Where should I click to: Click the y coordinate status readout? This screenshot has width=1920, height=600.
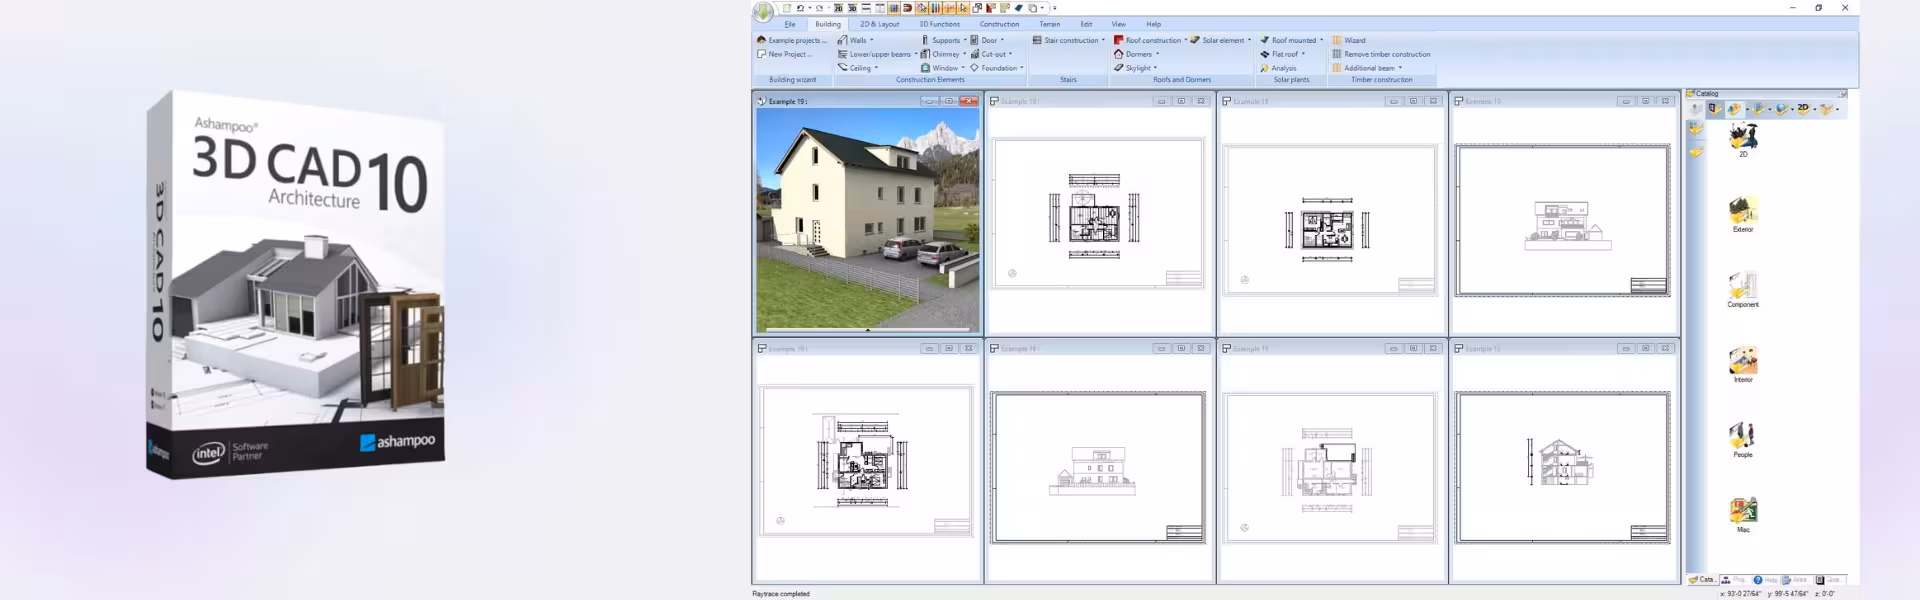click(x=1788, y=594)
